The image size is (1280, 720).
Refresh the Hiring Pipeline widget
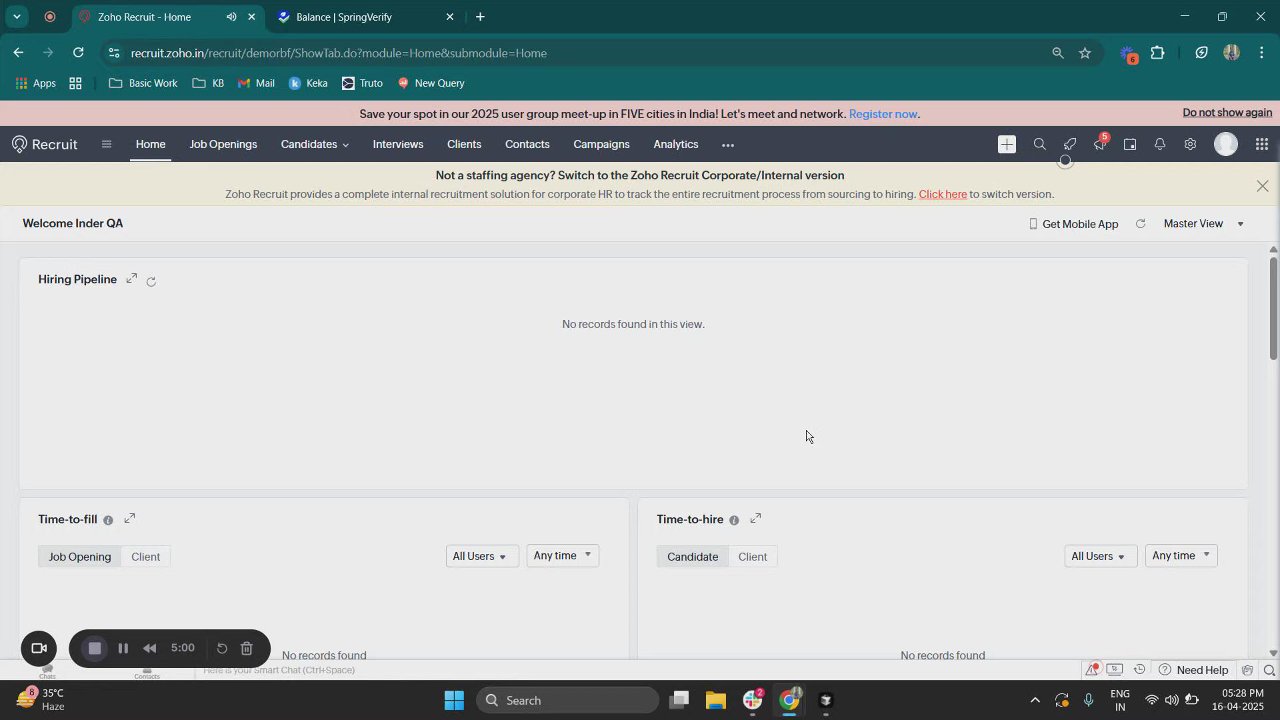click(x=151, y=281)
